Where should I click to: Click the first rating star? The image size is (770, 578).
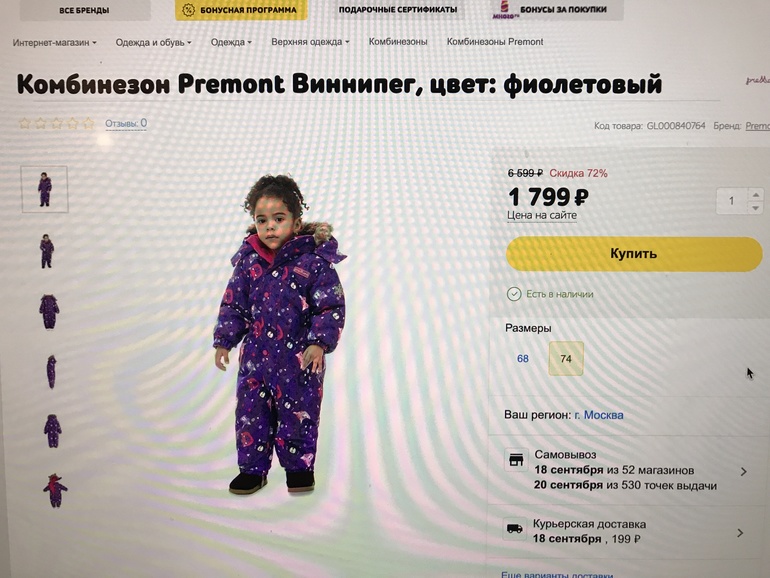(x=25, y=123)
